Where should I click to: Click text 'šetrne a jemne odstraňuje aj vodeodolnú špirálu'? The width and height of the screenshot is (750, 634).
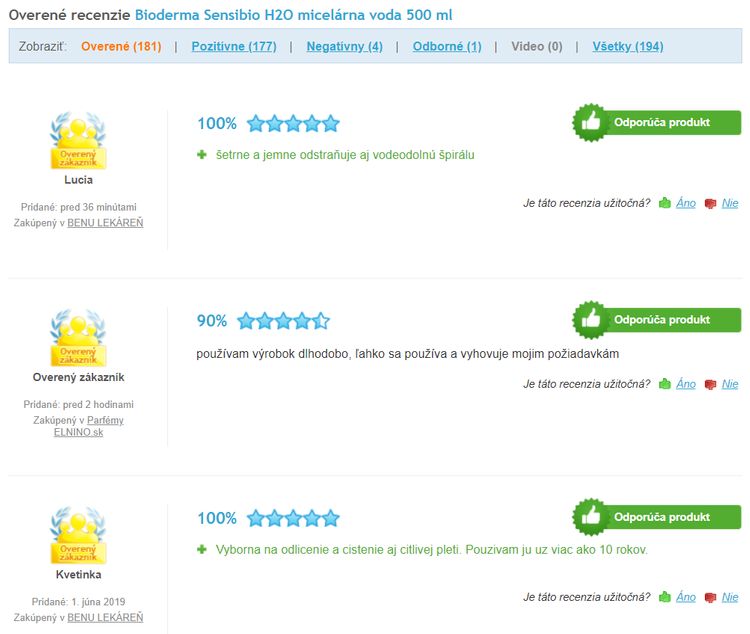click(345, 155)
